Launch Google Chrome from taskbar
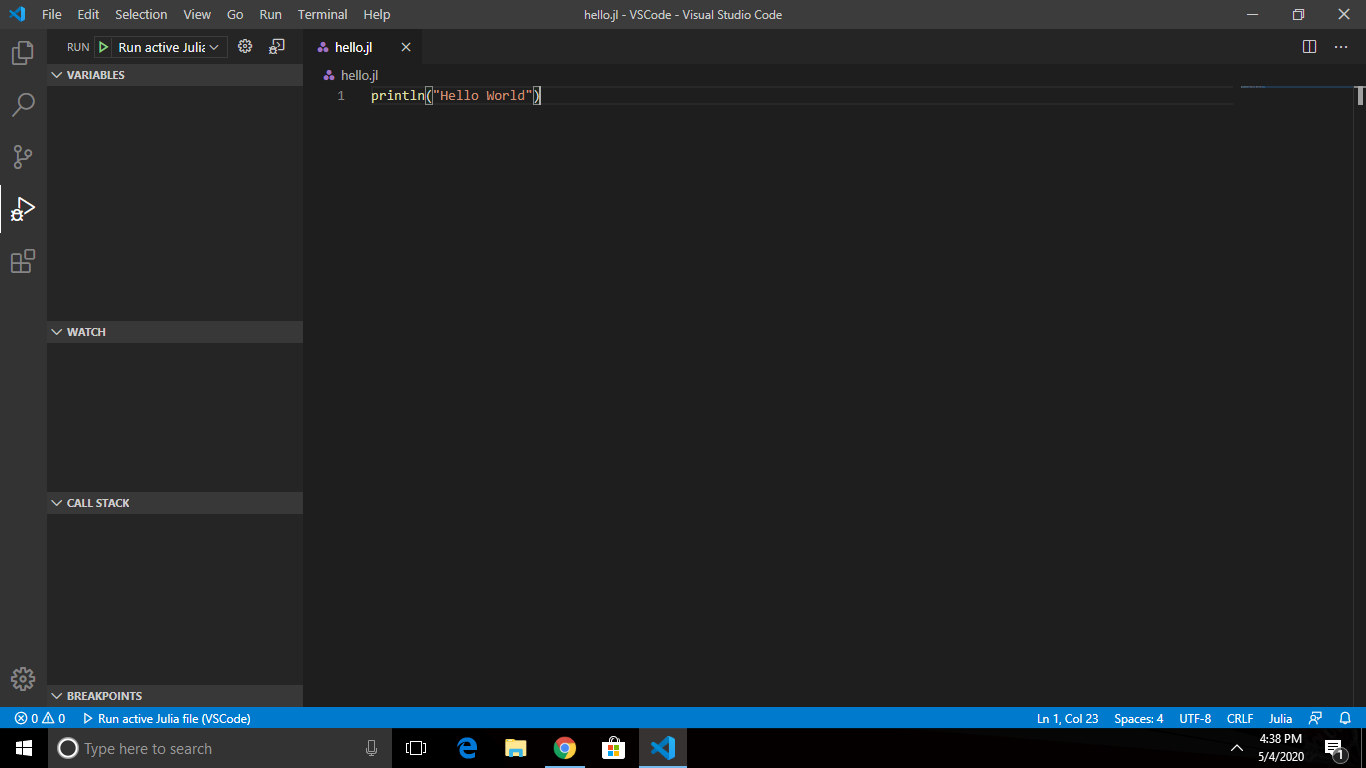The image size is (1366, 768). 565,748
